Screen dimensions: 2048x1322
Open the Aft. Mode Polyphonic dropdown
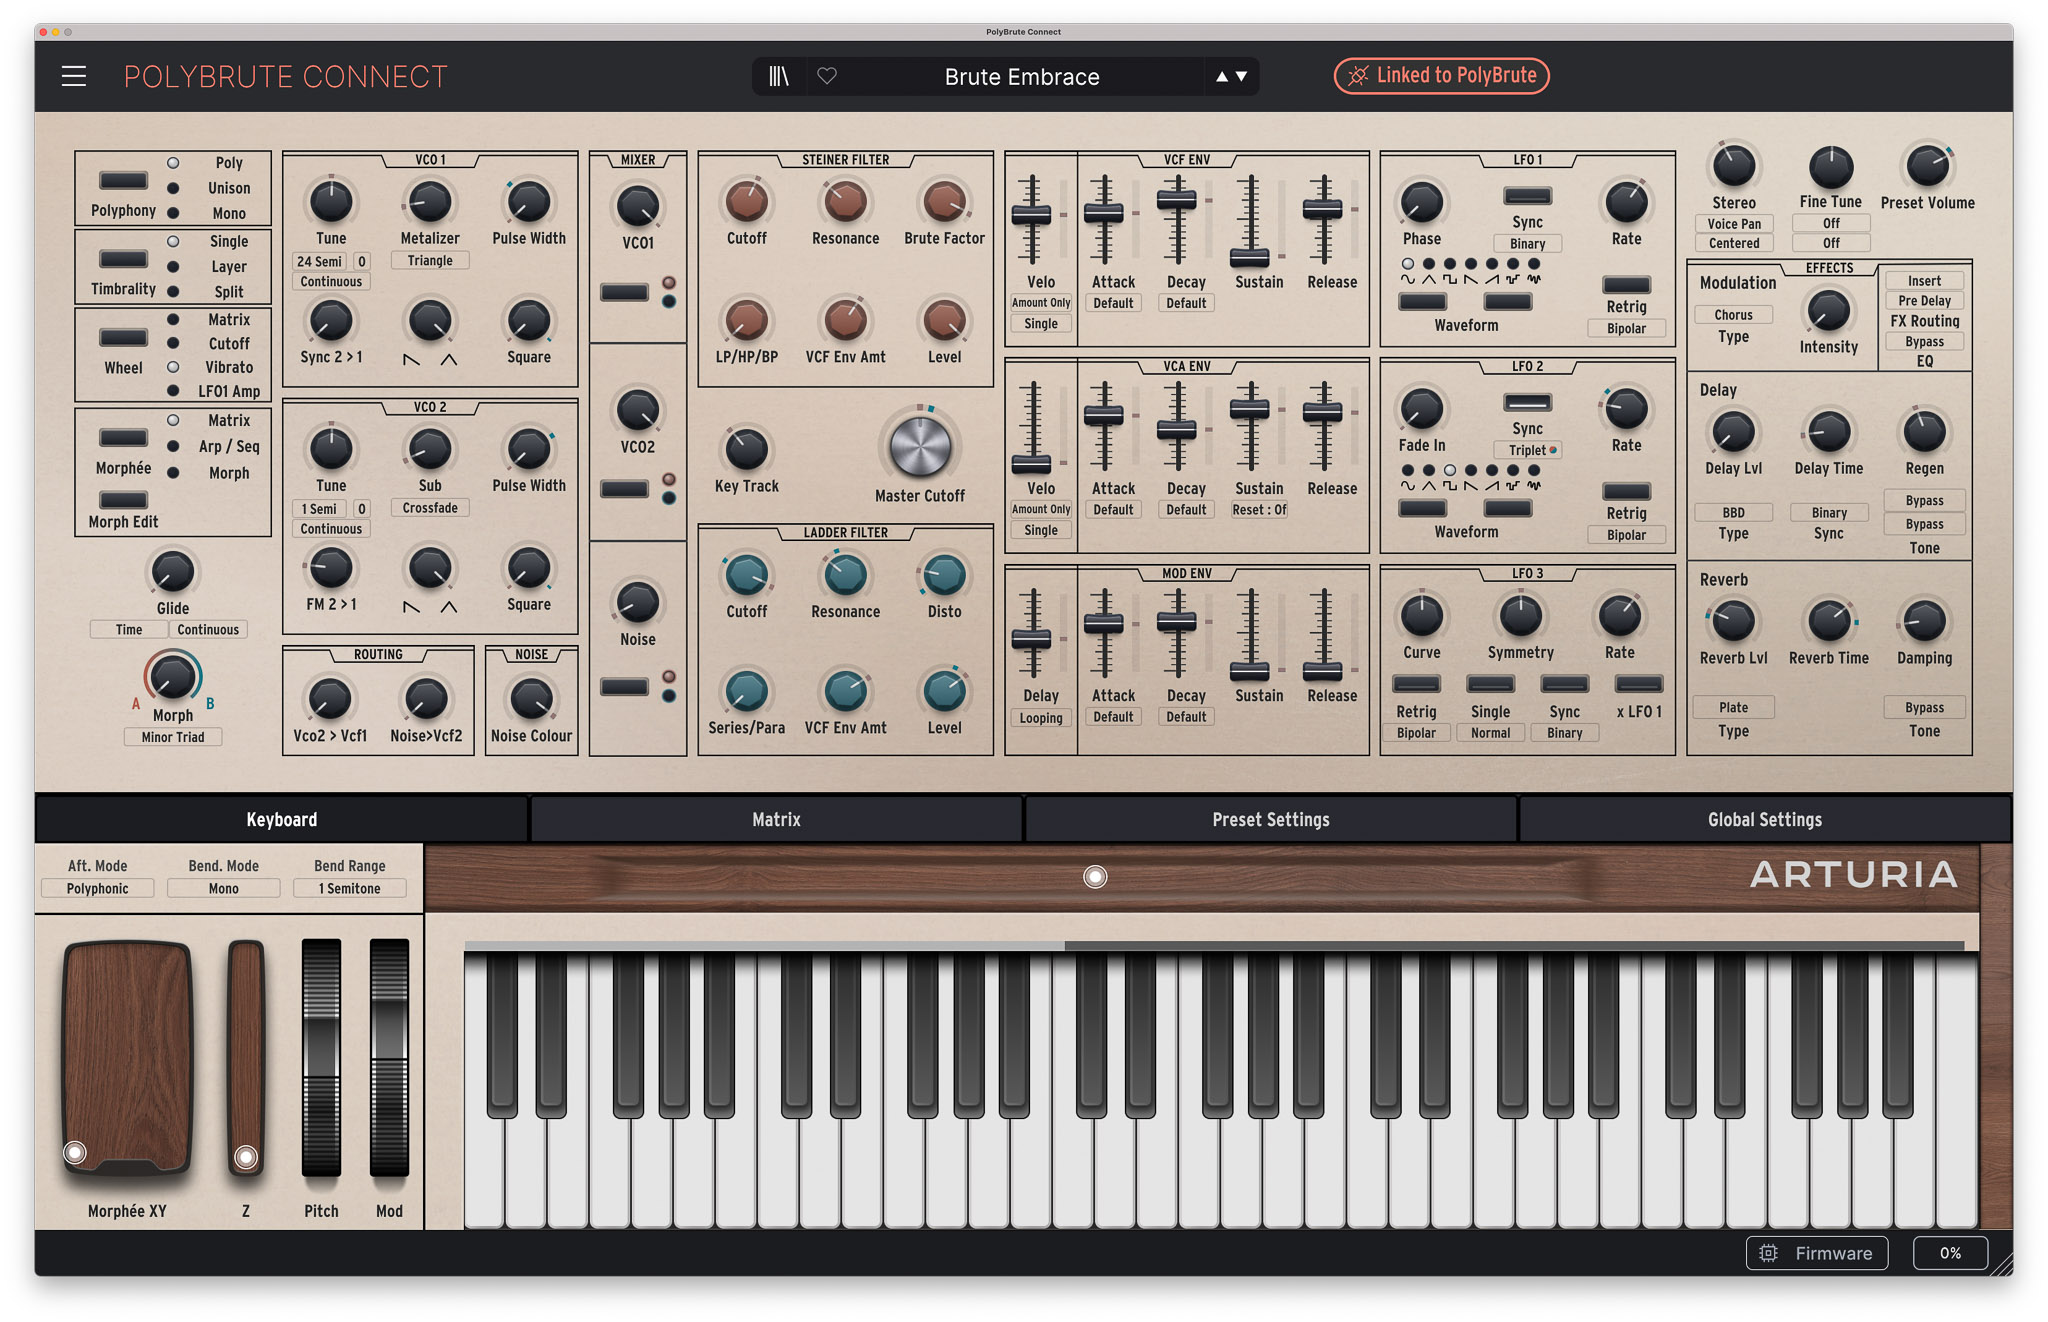(x=97, y=888)
